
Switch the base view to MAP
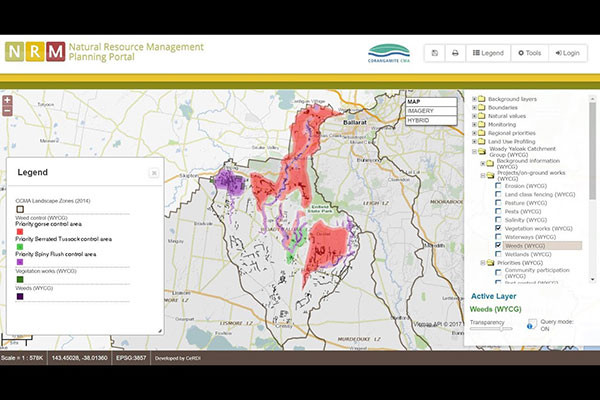pos(431,102)
